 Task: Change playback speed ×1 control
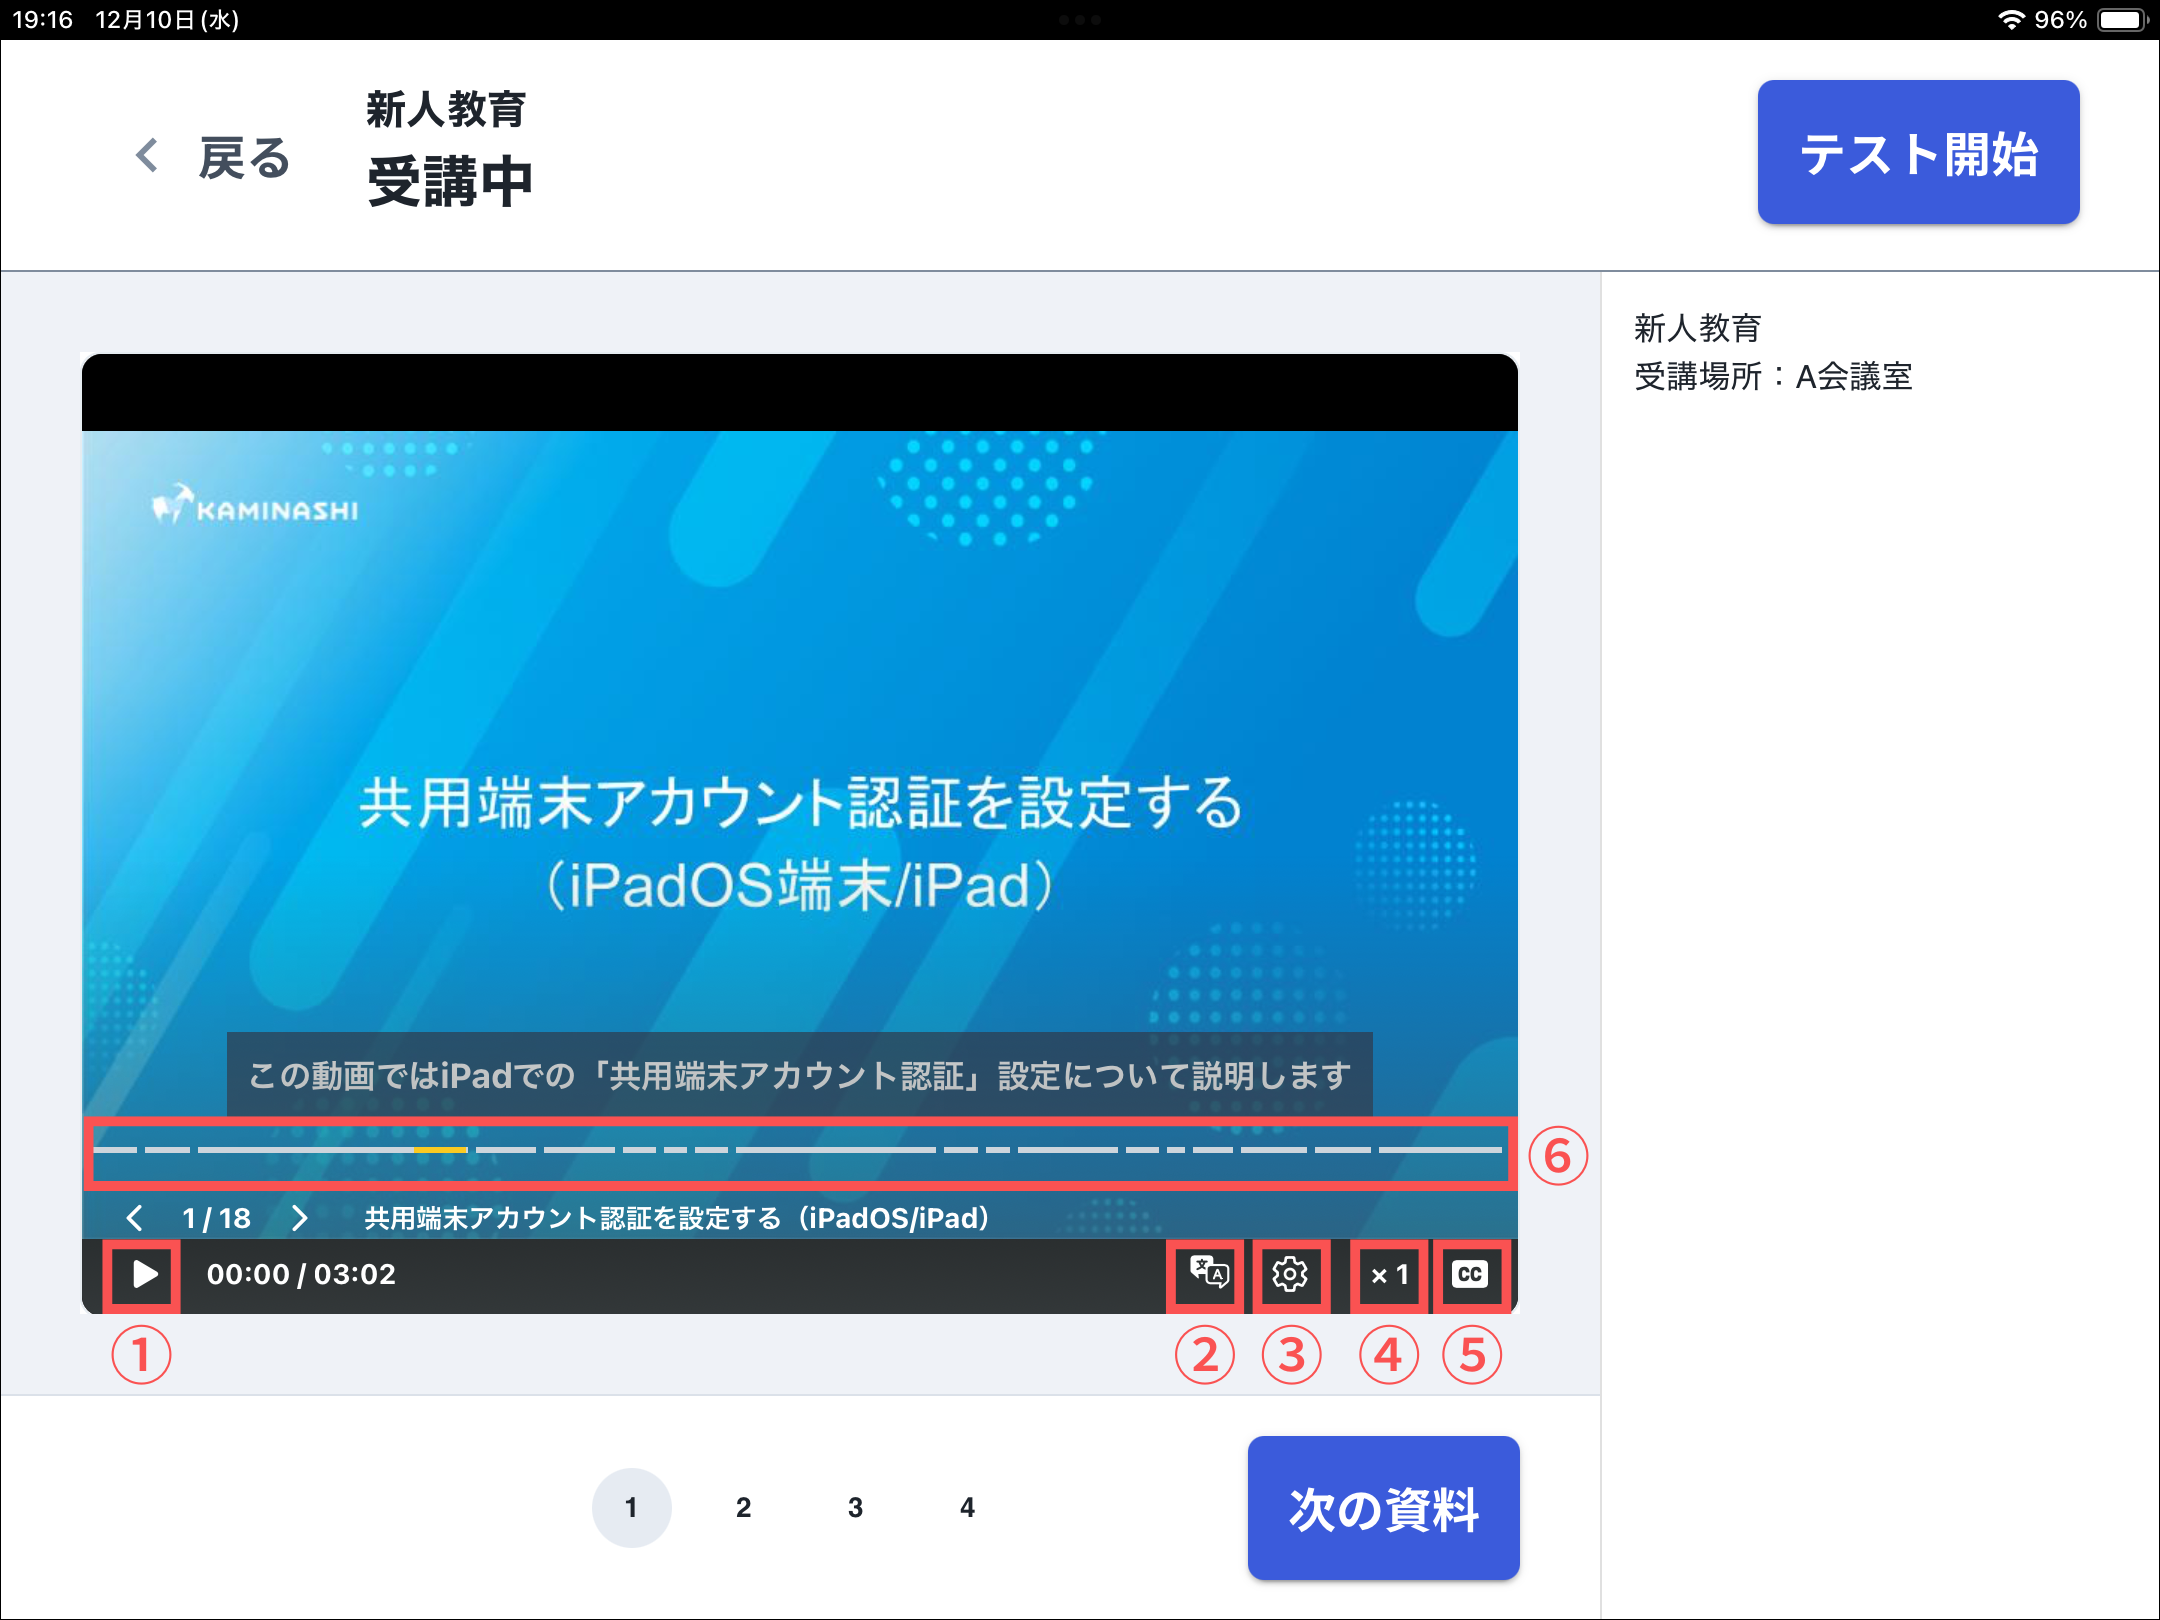click(x=1389, y=1274)
